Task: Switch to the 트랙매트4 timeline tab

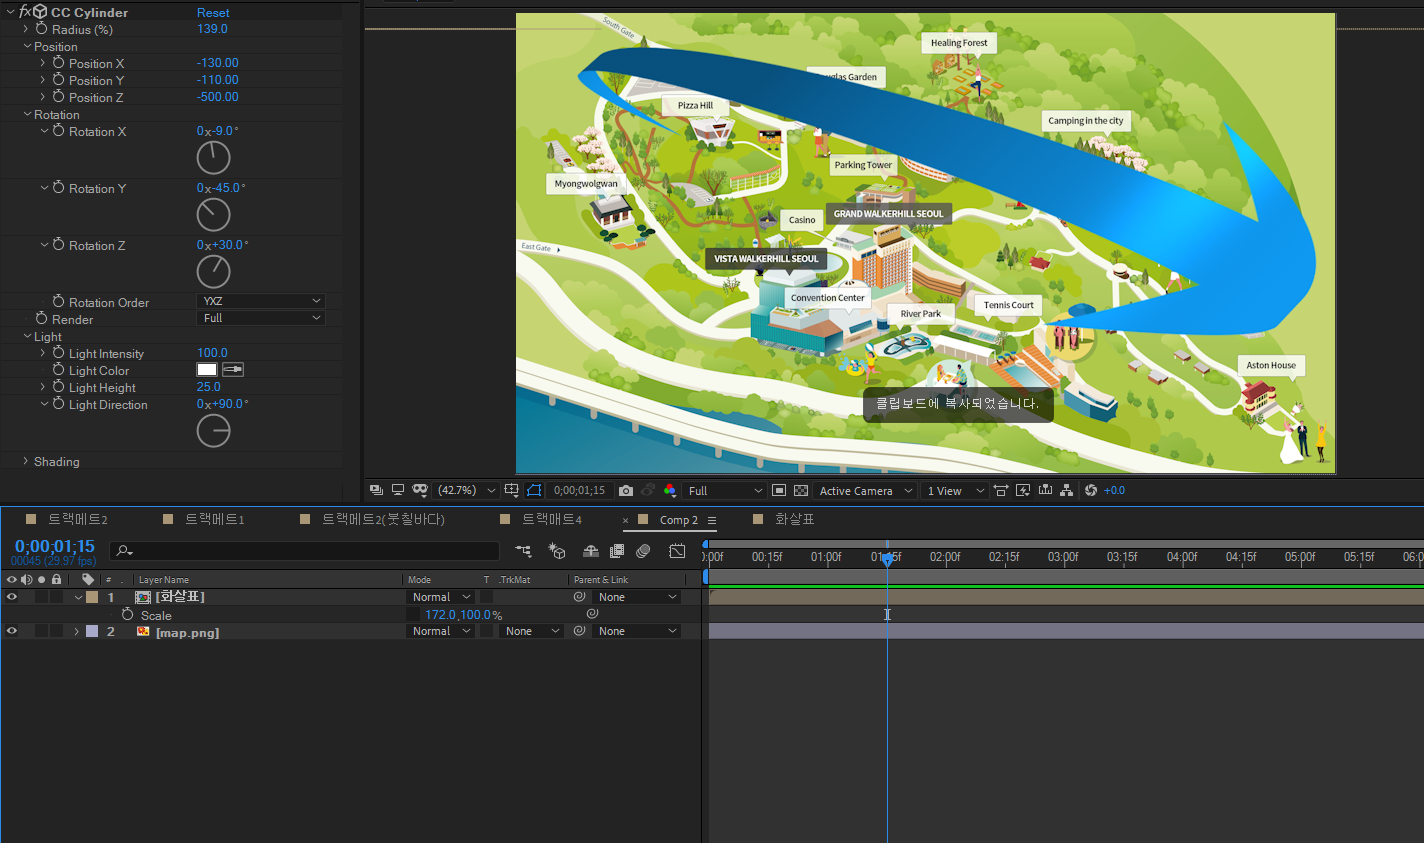Action: click(x=551, y=519)
